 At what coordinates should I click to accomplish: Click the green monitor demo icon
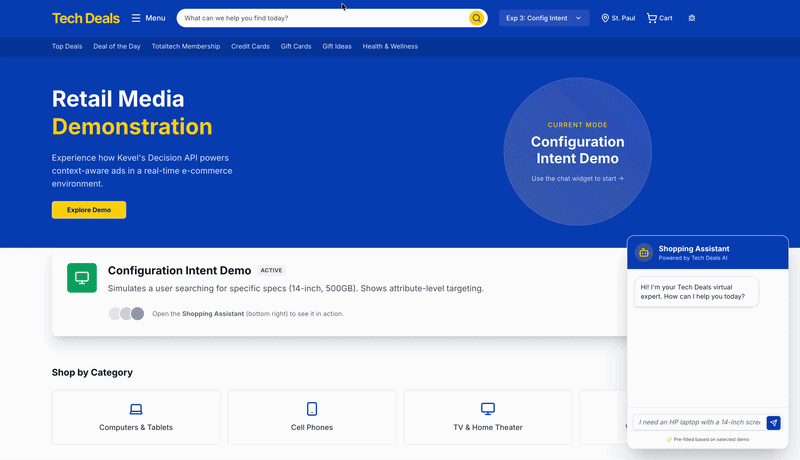(x=82, y=278)
